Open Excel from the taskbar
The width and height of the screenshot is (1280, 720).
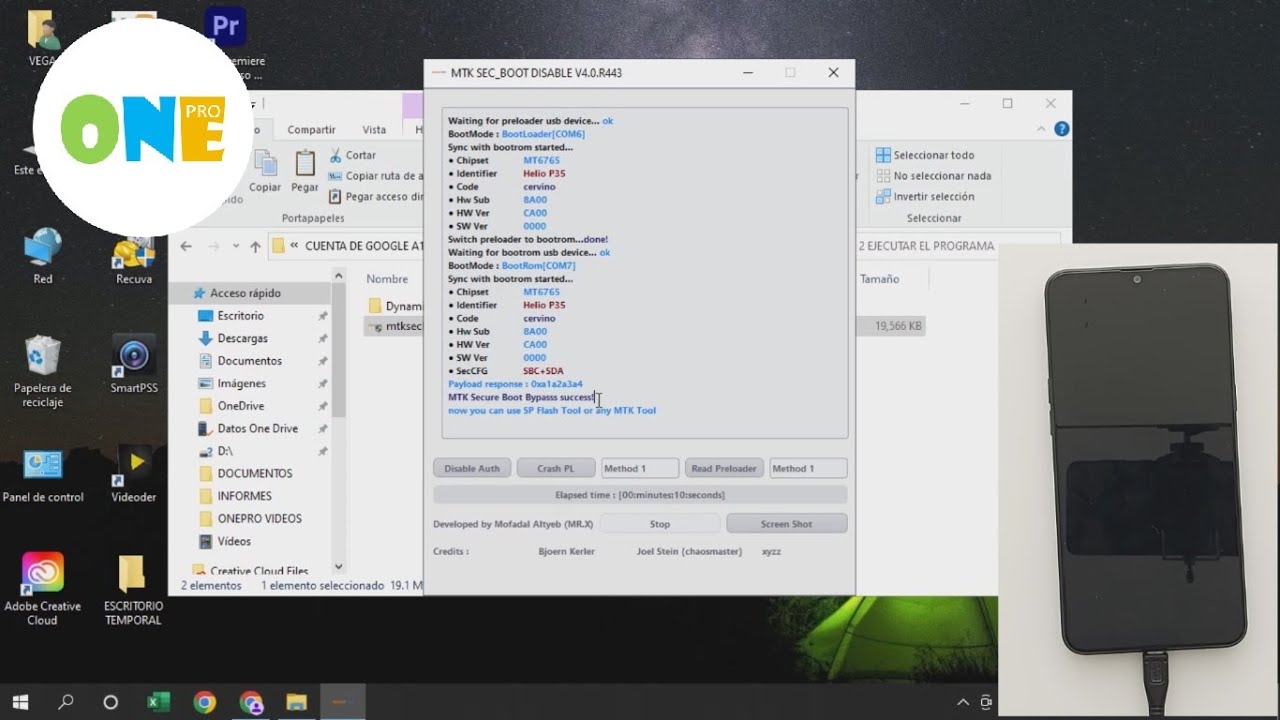158,702
